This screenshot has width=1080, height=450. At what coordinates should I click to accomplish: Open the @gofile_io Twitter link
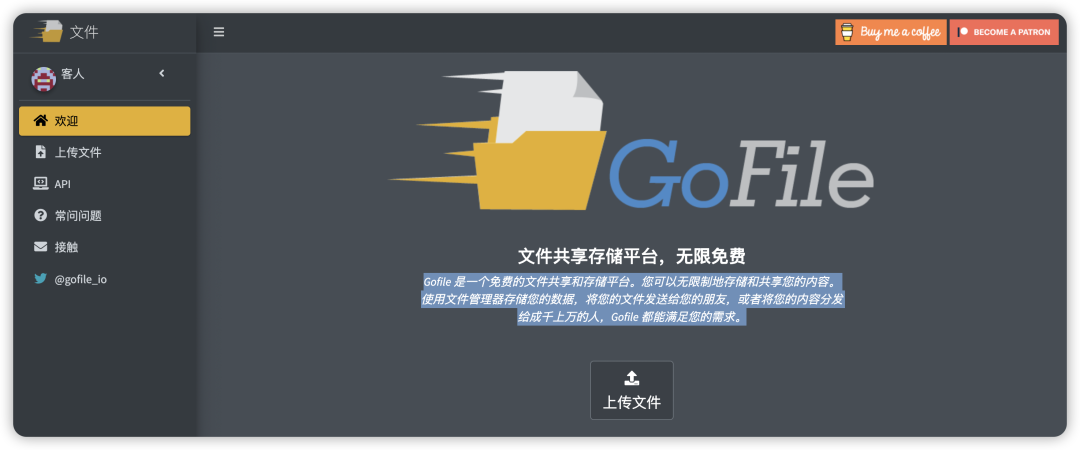(81, 279)
